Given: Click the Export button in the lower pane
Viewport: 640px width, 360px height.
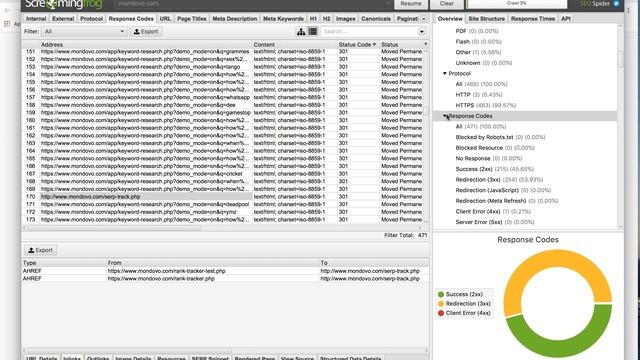Looking at the screenshot, I should click(40, 250).
